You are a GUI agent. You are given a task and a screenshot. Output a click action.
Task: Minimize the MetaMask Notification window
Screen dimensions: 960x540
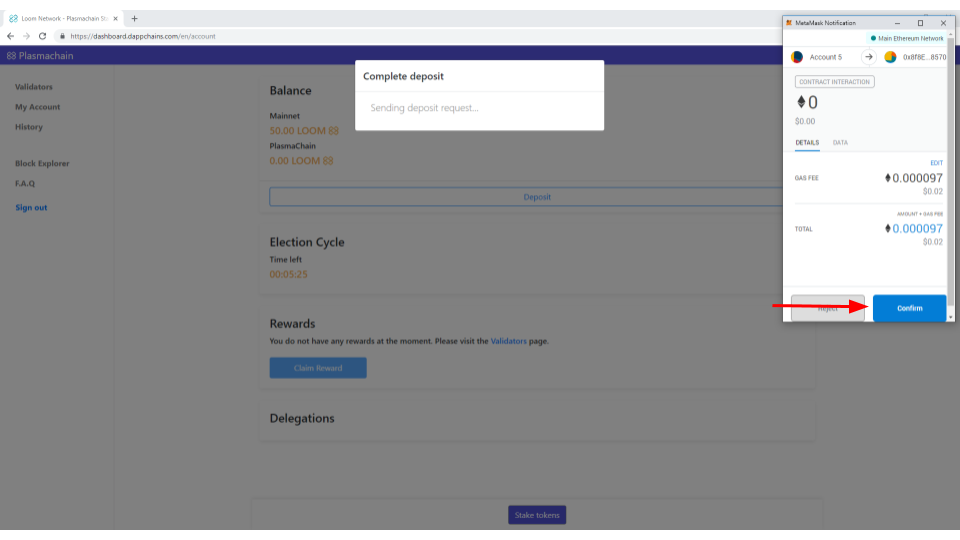click(898, 23)
